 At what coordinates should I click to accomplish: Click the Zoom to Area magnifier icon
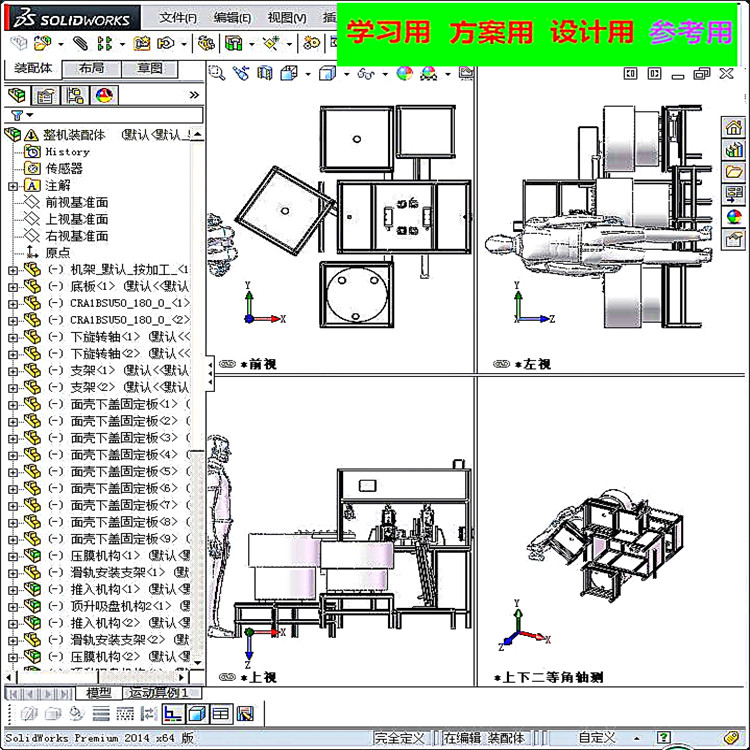(217, 73)
